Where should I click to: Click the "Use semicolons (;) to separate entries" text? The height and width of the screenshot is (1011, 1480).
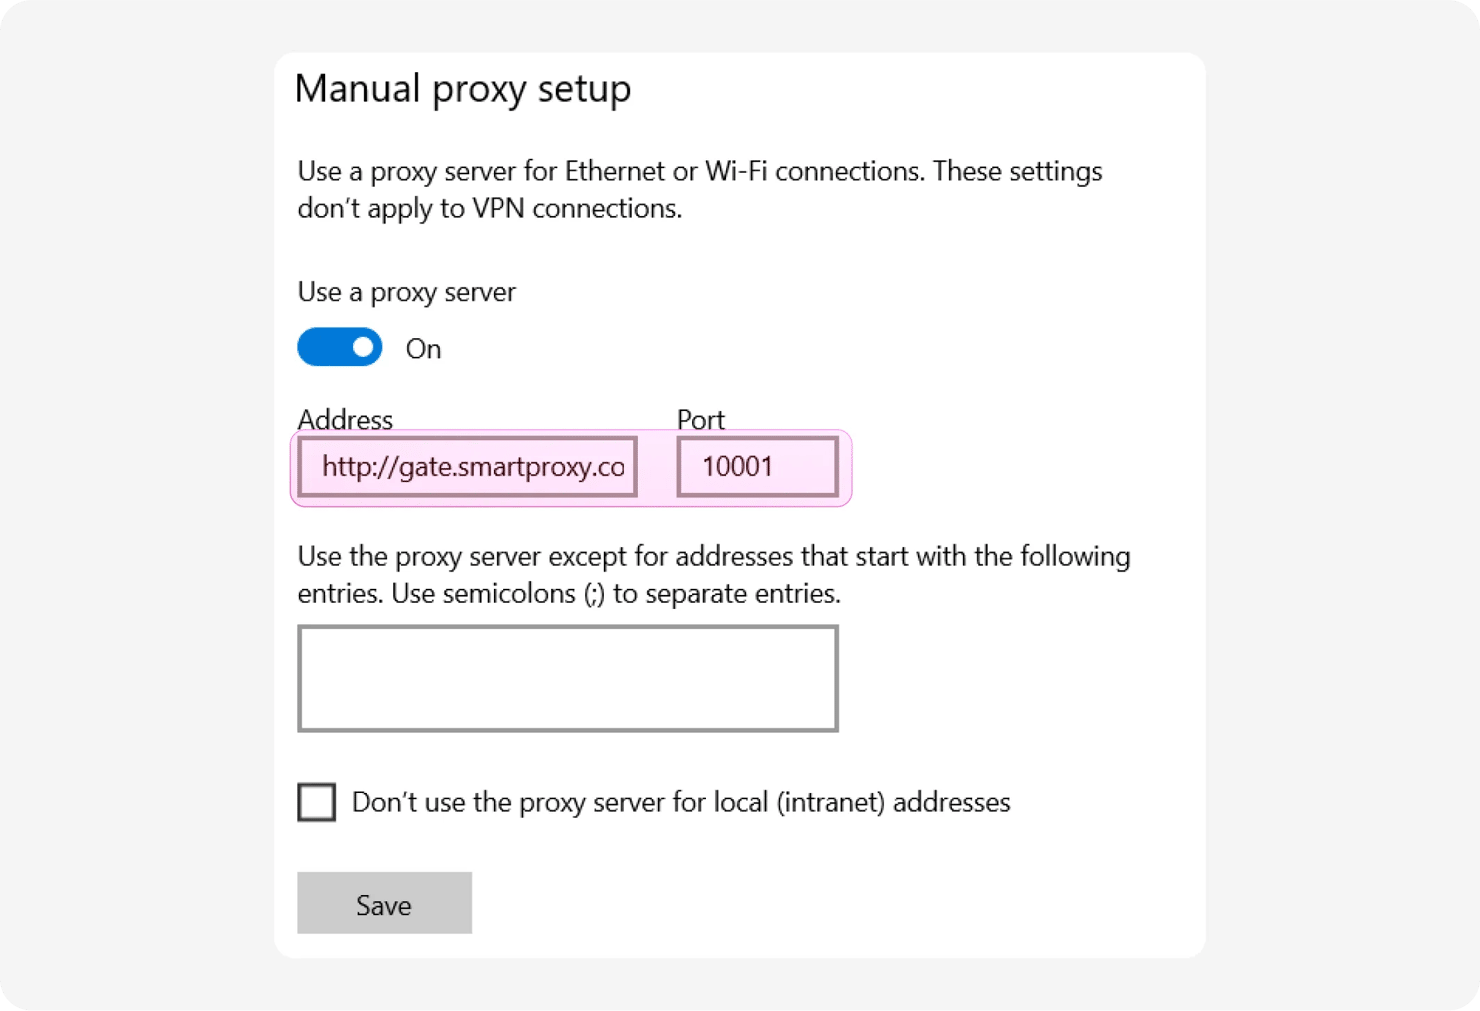coord(616,593)
